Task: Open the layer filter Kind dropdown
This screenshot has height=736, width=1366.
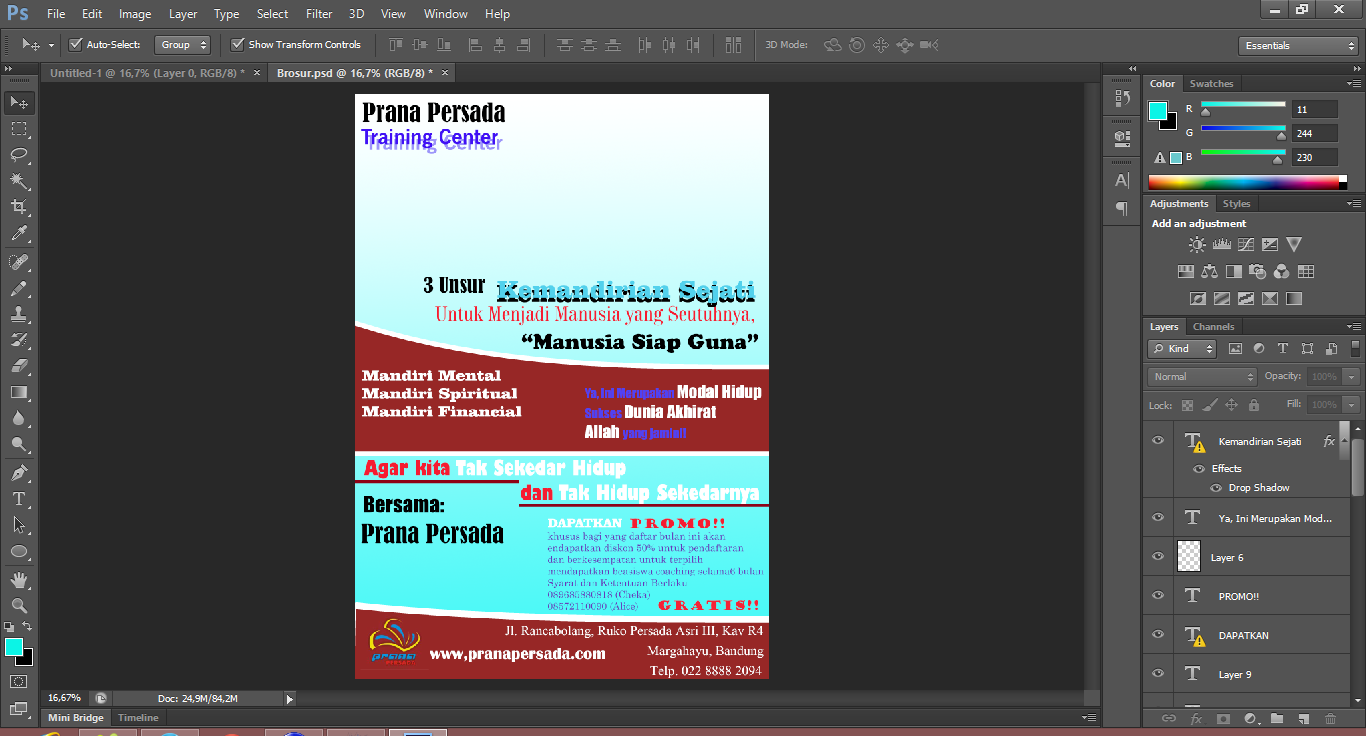Action: click(1182, 349)
